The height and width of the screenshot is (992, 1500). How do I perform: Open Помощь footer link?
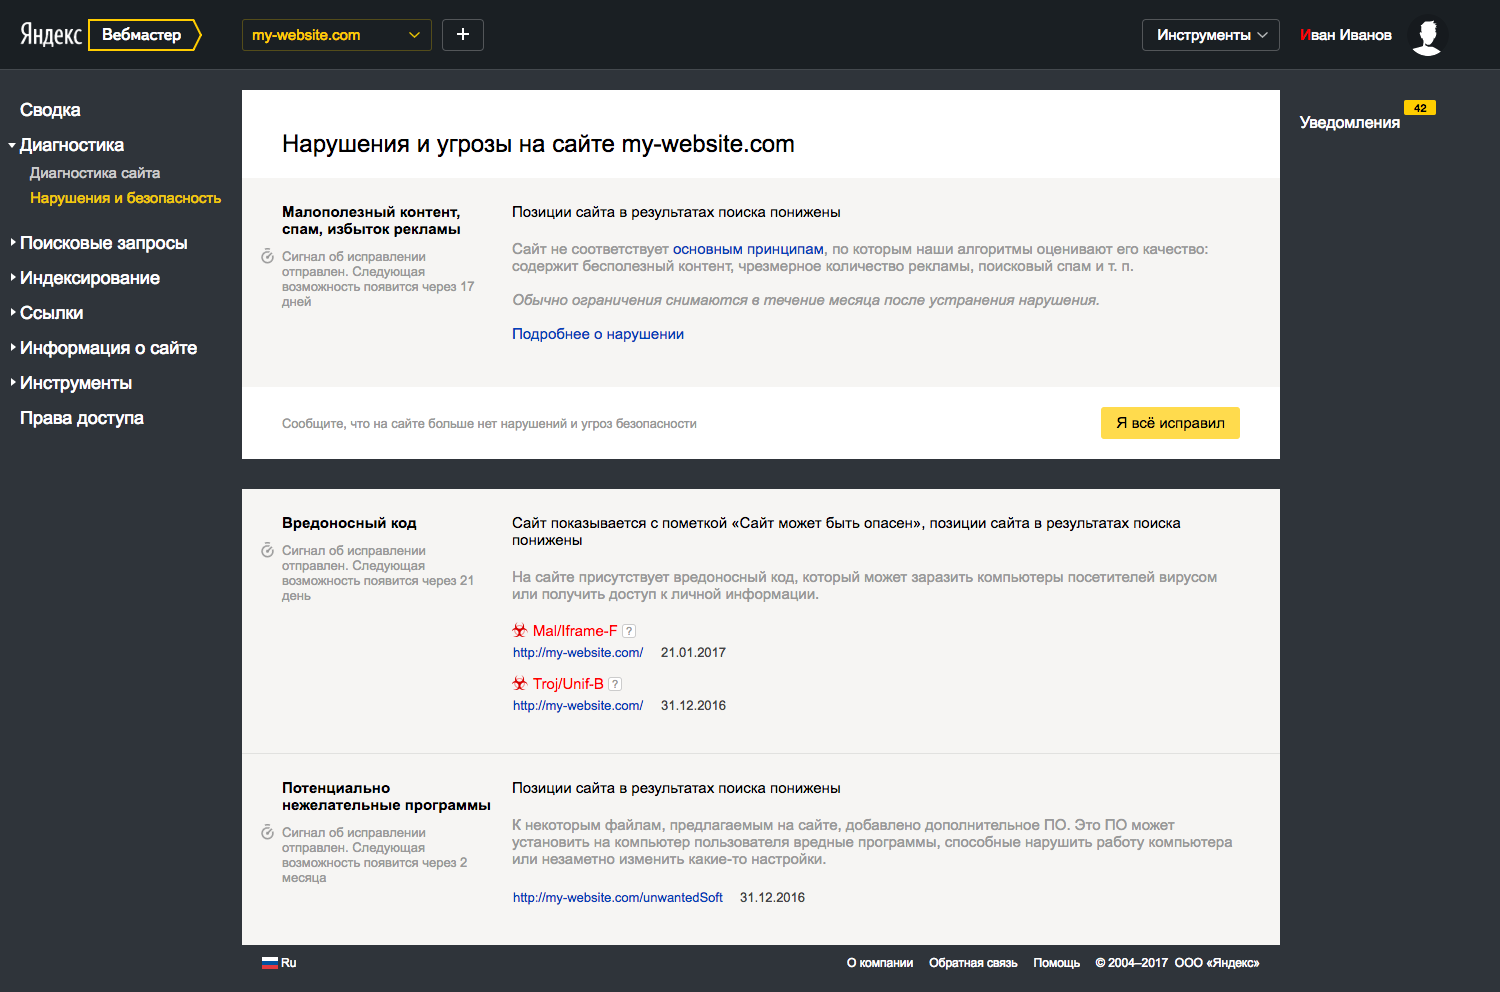pyautogui.click(x=1057, y=963)
